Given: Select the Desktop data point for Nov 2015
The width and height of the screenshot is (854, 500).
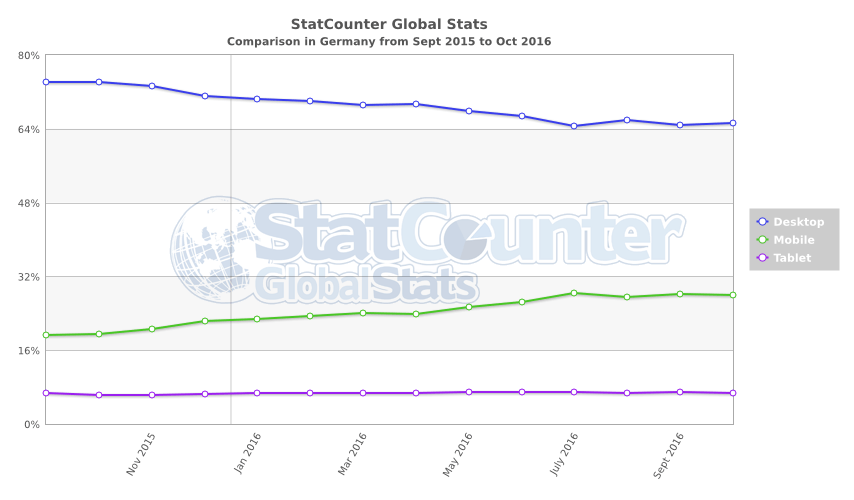Looking at the screenshot, I should [151, 86].
